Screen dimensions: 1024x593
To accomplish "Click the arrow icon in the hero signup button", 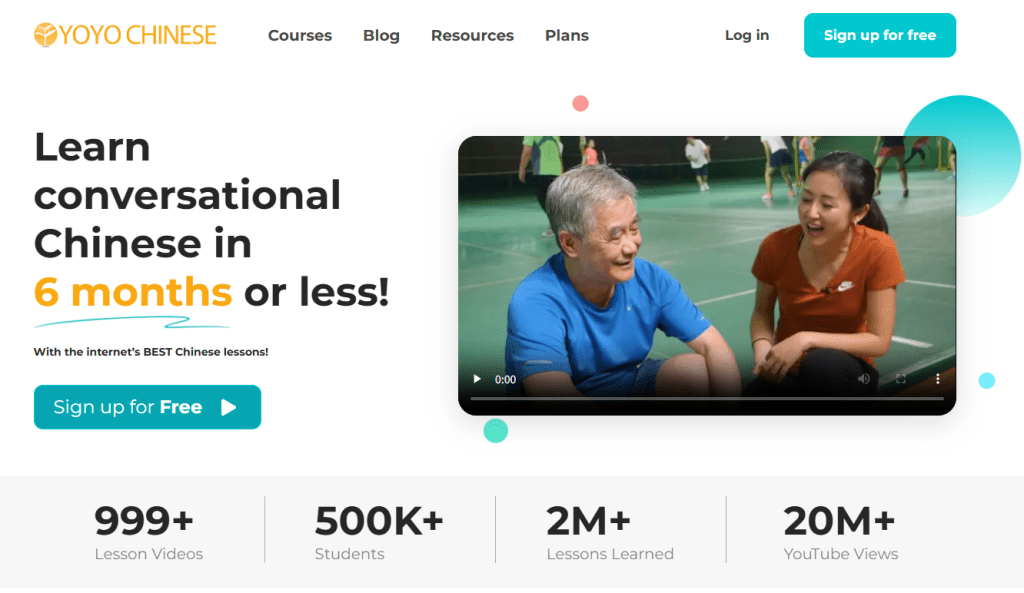I will 229,408.
